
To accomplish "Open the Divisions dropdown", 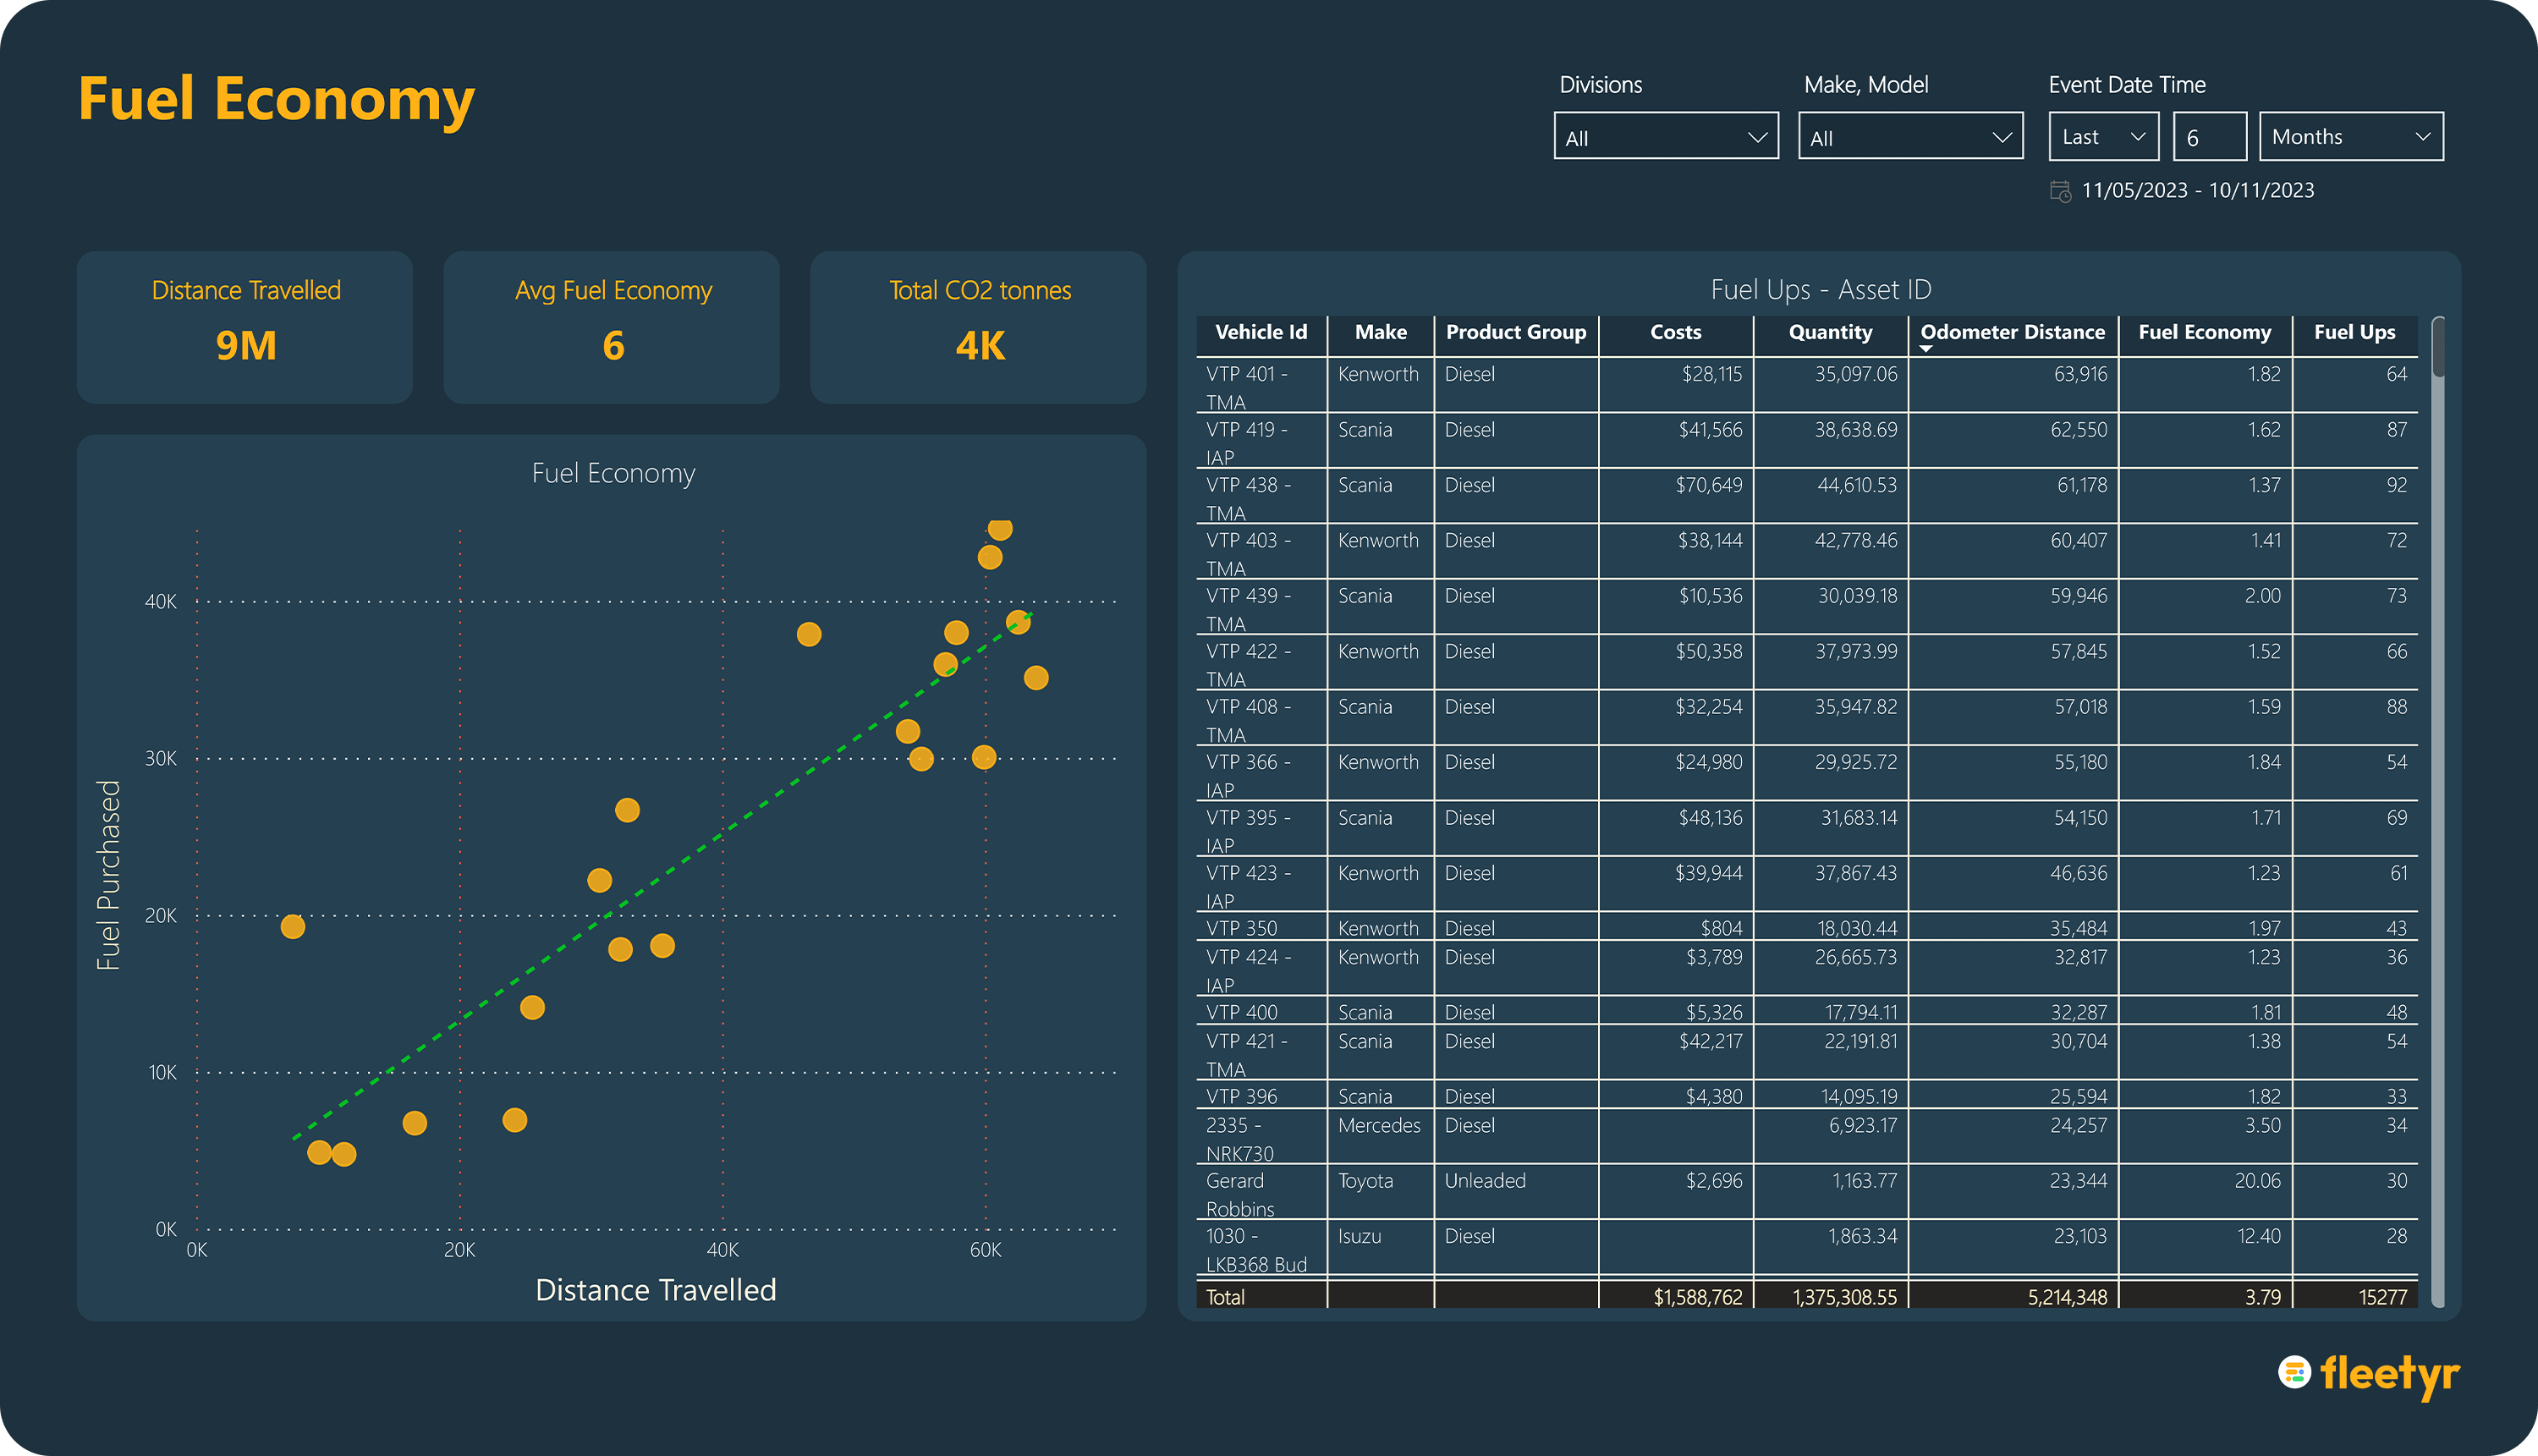I will [1666, 137].
